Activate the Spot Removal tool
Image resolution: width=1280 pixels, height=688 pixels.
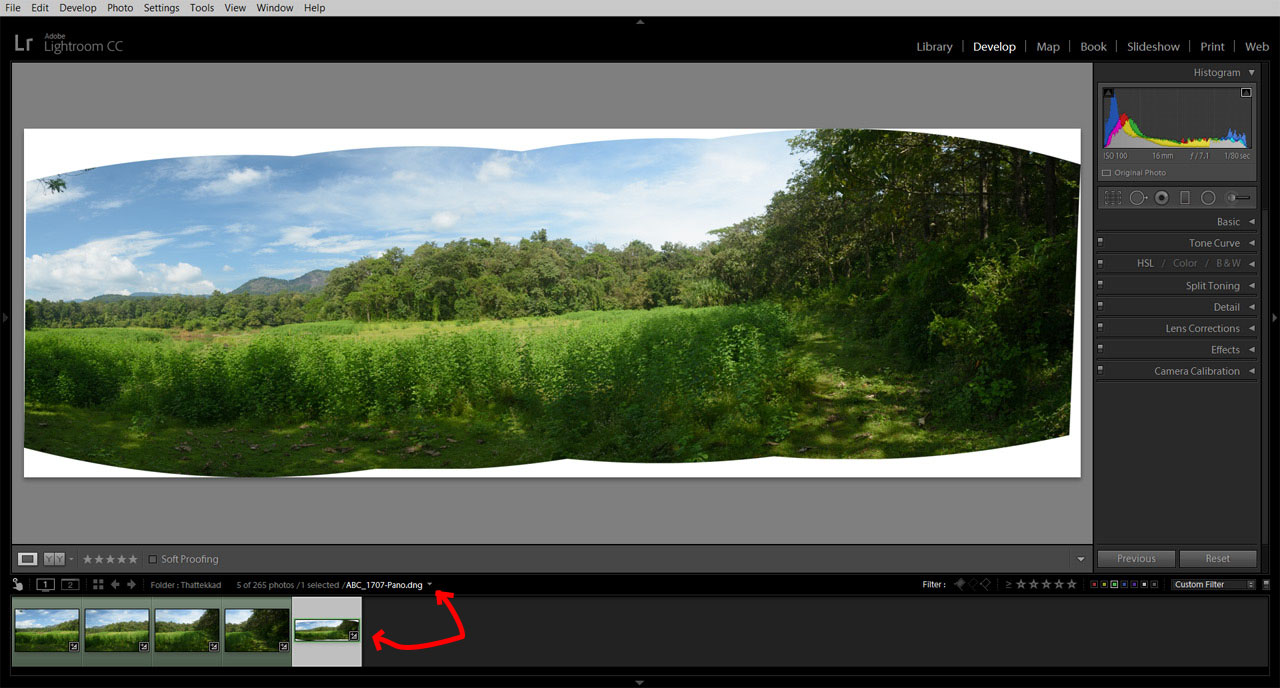click(1138, 198)
